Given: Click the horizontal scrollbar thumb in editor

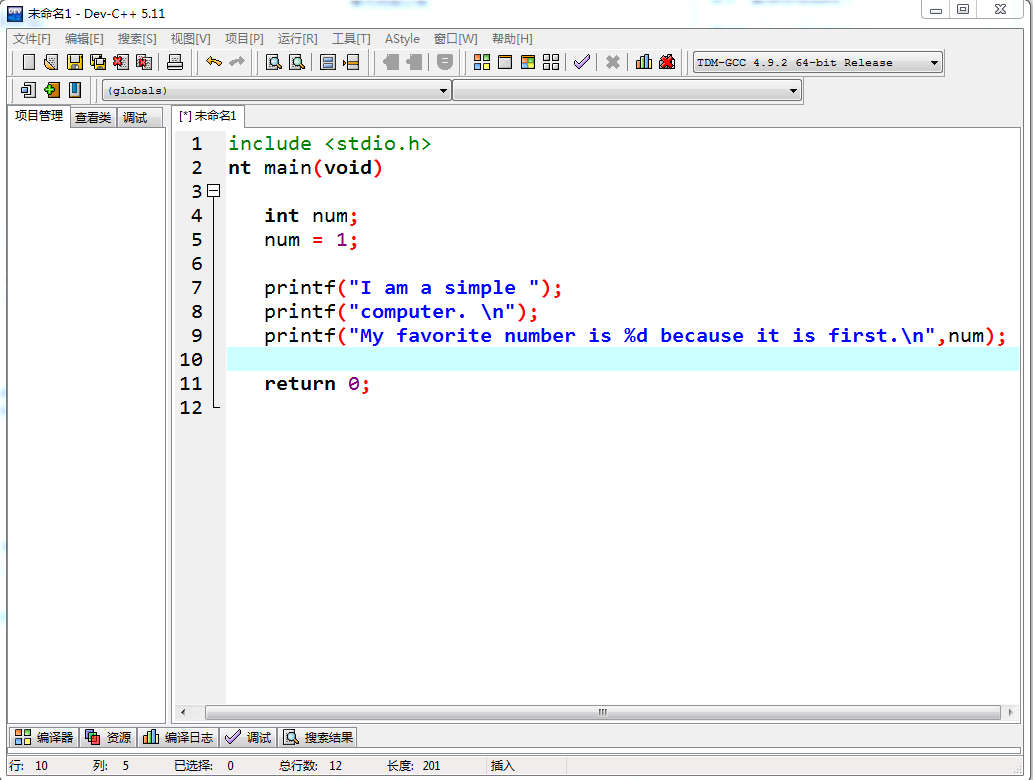Looking at the screenshot, I should click(x=602, y=712).
